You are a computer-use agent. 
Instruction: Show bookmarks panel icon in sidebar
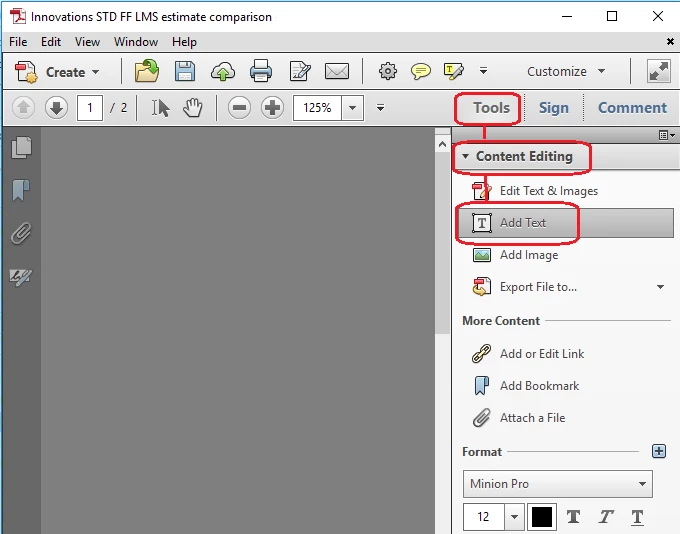pos(20,190)
